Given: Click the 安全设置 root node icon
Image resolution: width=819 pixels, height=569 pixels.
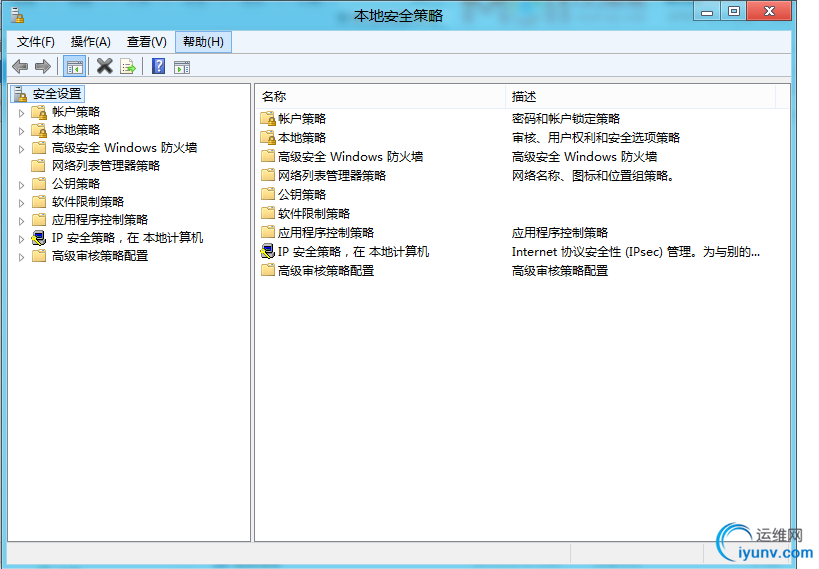Looking at the screenshot, I should [x=20, y=94].
